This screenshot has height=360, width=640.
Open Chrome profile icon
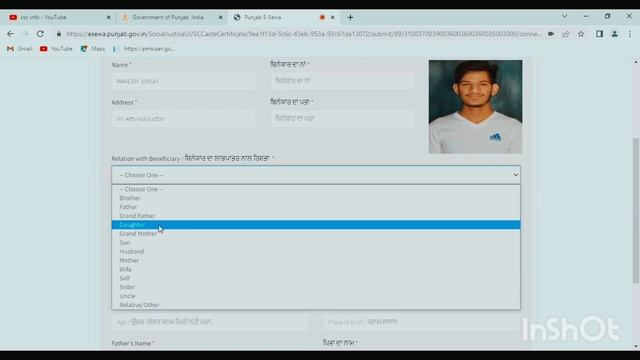pos(614,34)
